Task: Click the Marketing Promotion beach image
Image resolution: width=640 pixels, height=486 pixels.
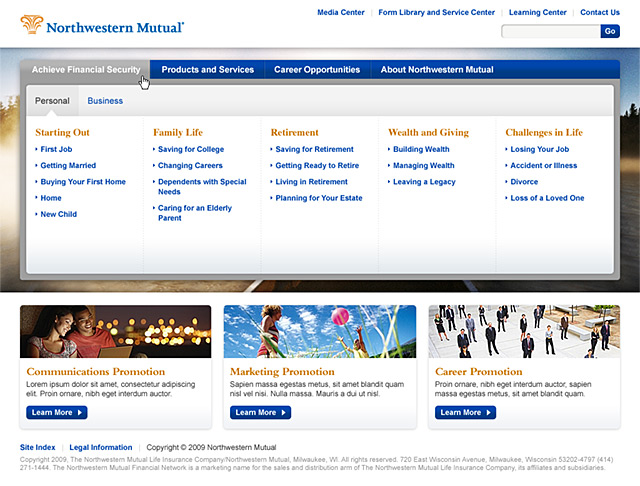Action: tap(319, 331)
